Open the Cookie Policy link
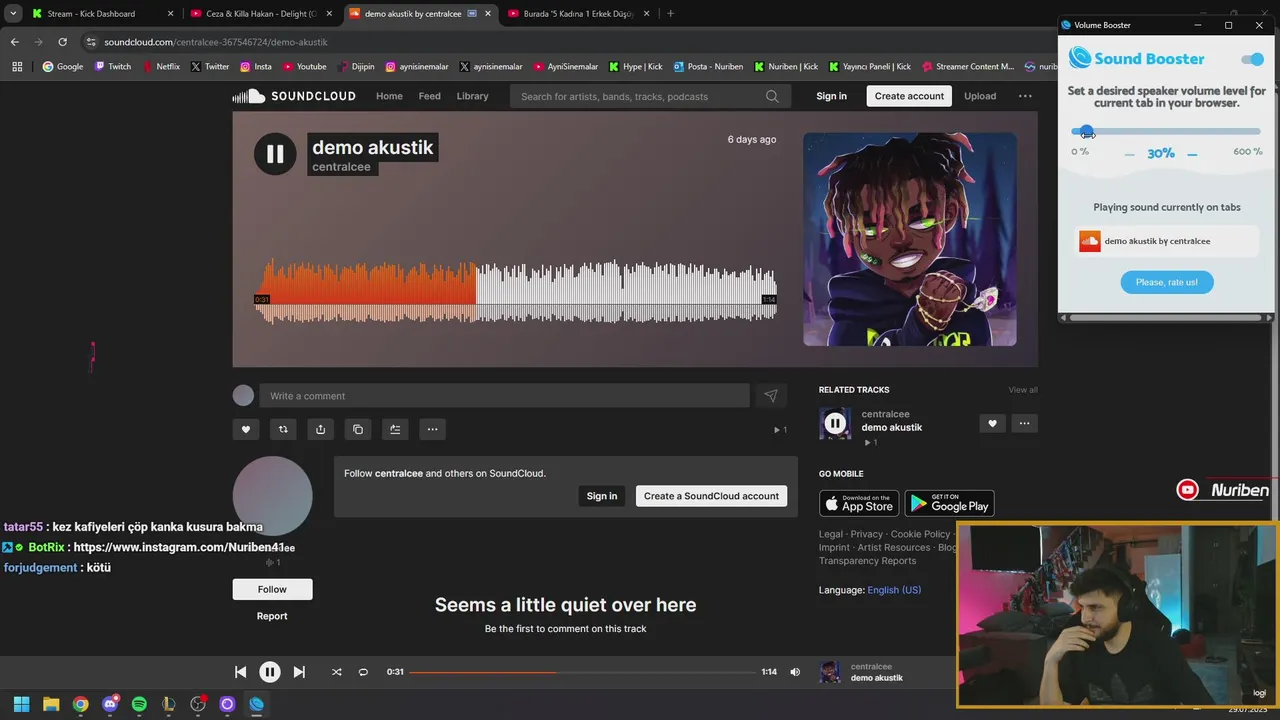The image size is (1280, 720). pos(920,534)
